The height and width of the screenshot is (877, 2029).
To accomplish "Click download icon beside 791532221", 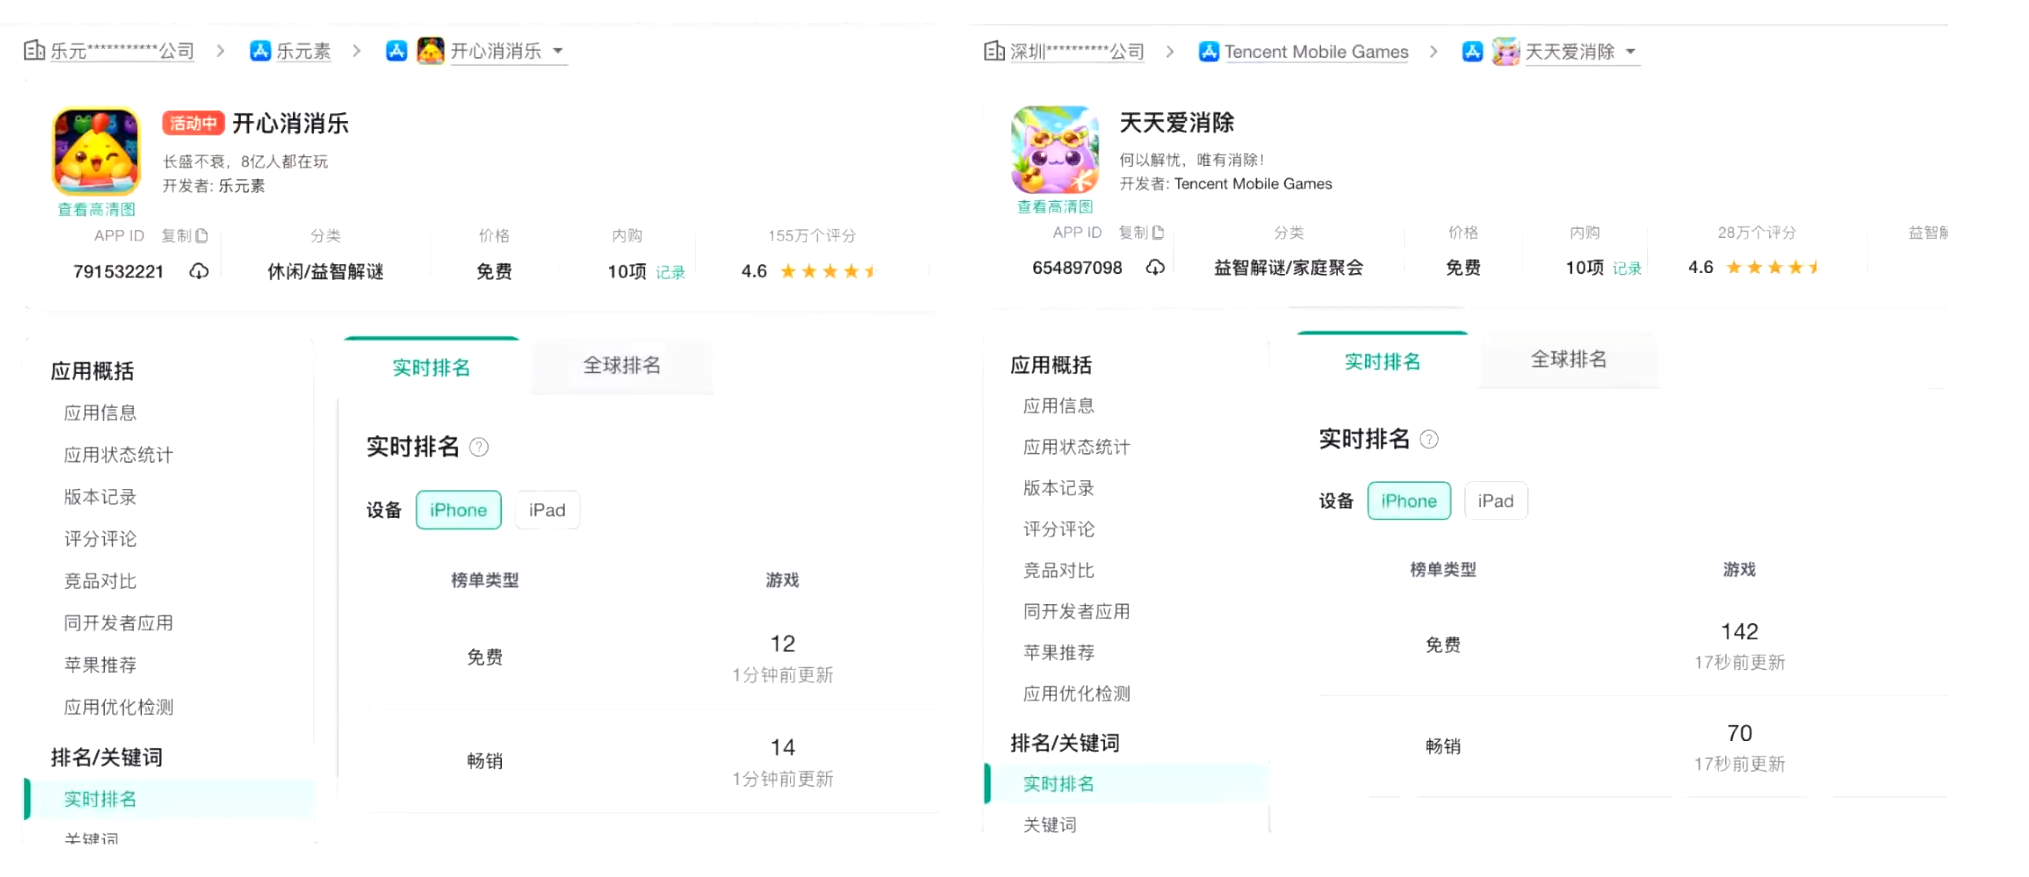I will [199, 271].
